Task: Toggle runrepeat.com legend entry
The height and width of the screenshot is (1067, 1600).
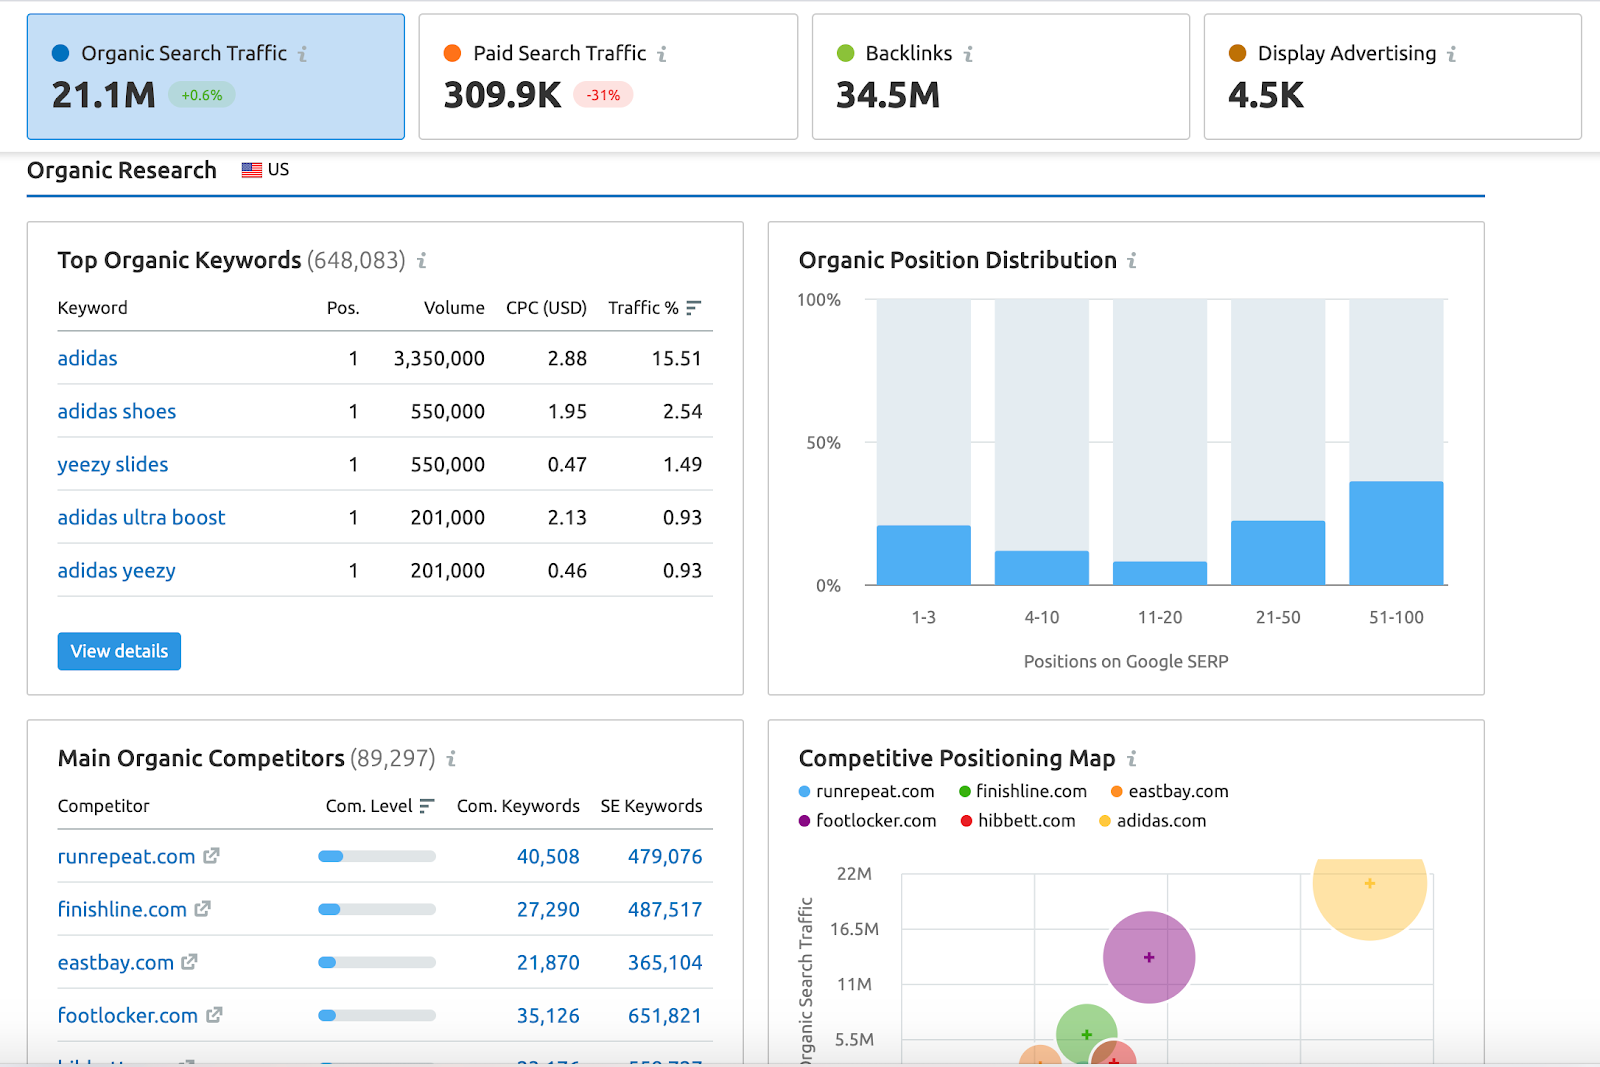Action: click(x=867, y=791)
